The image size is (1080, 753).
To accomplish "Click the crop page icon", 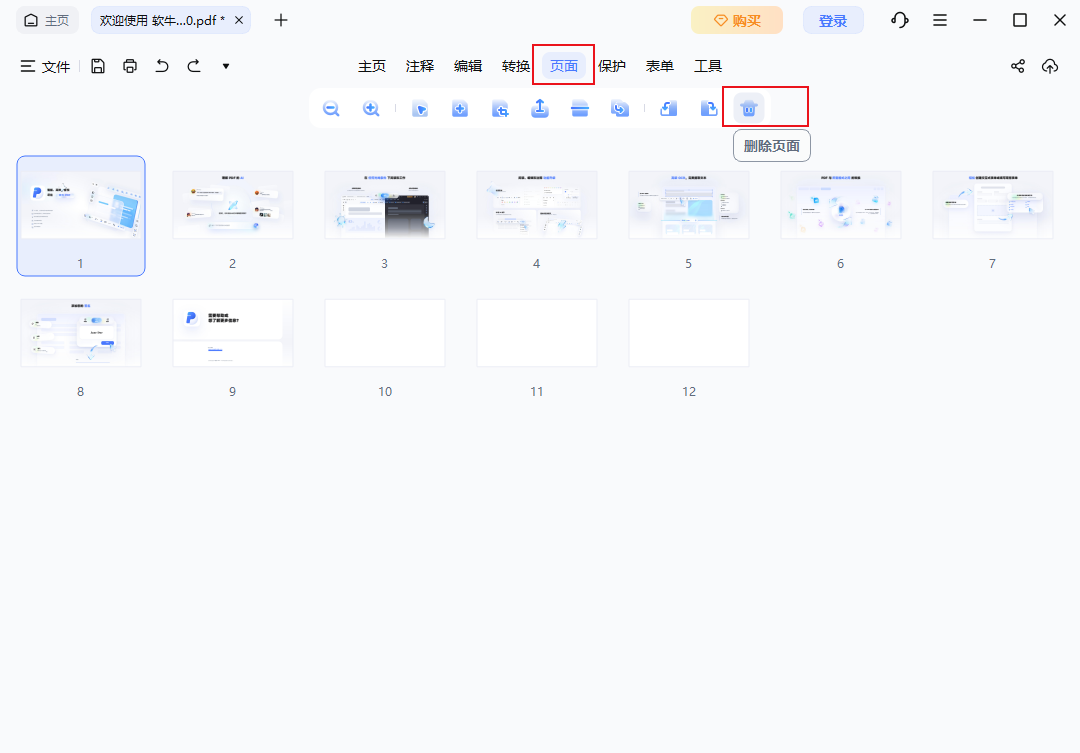I will (500, 109).
